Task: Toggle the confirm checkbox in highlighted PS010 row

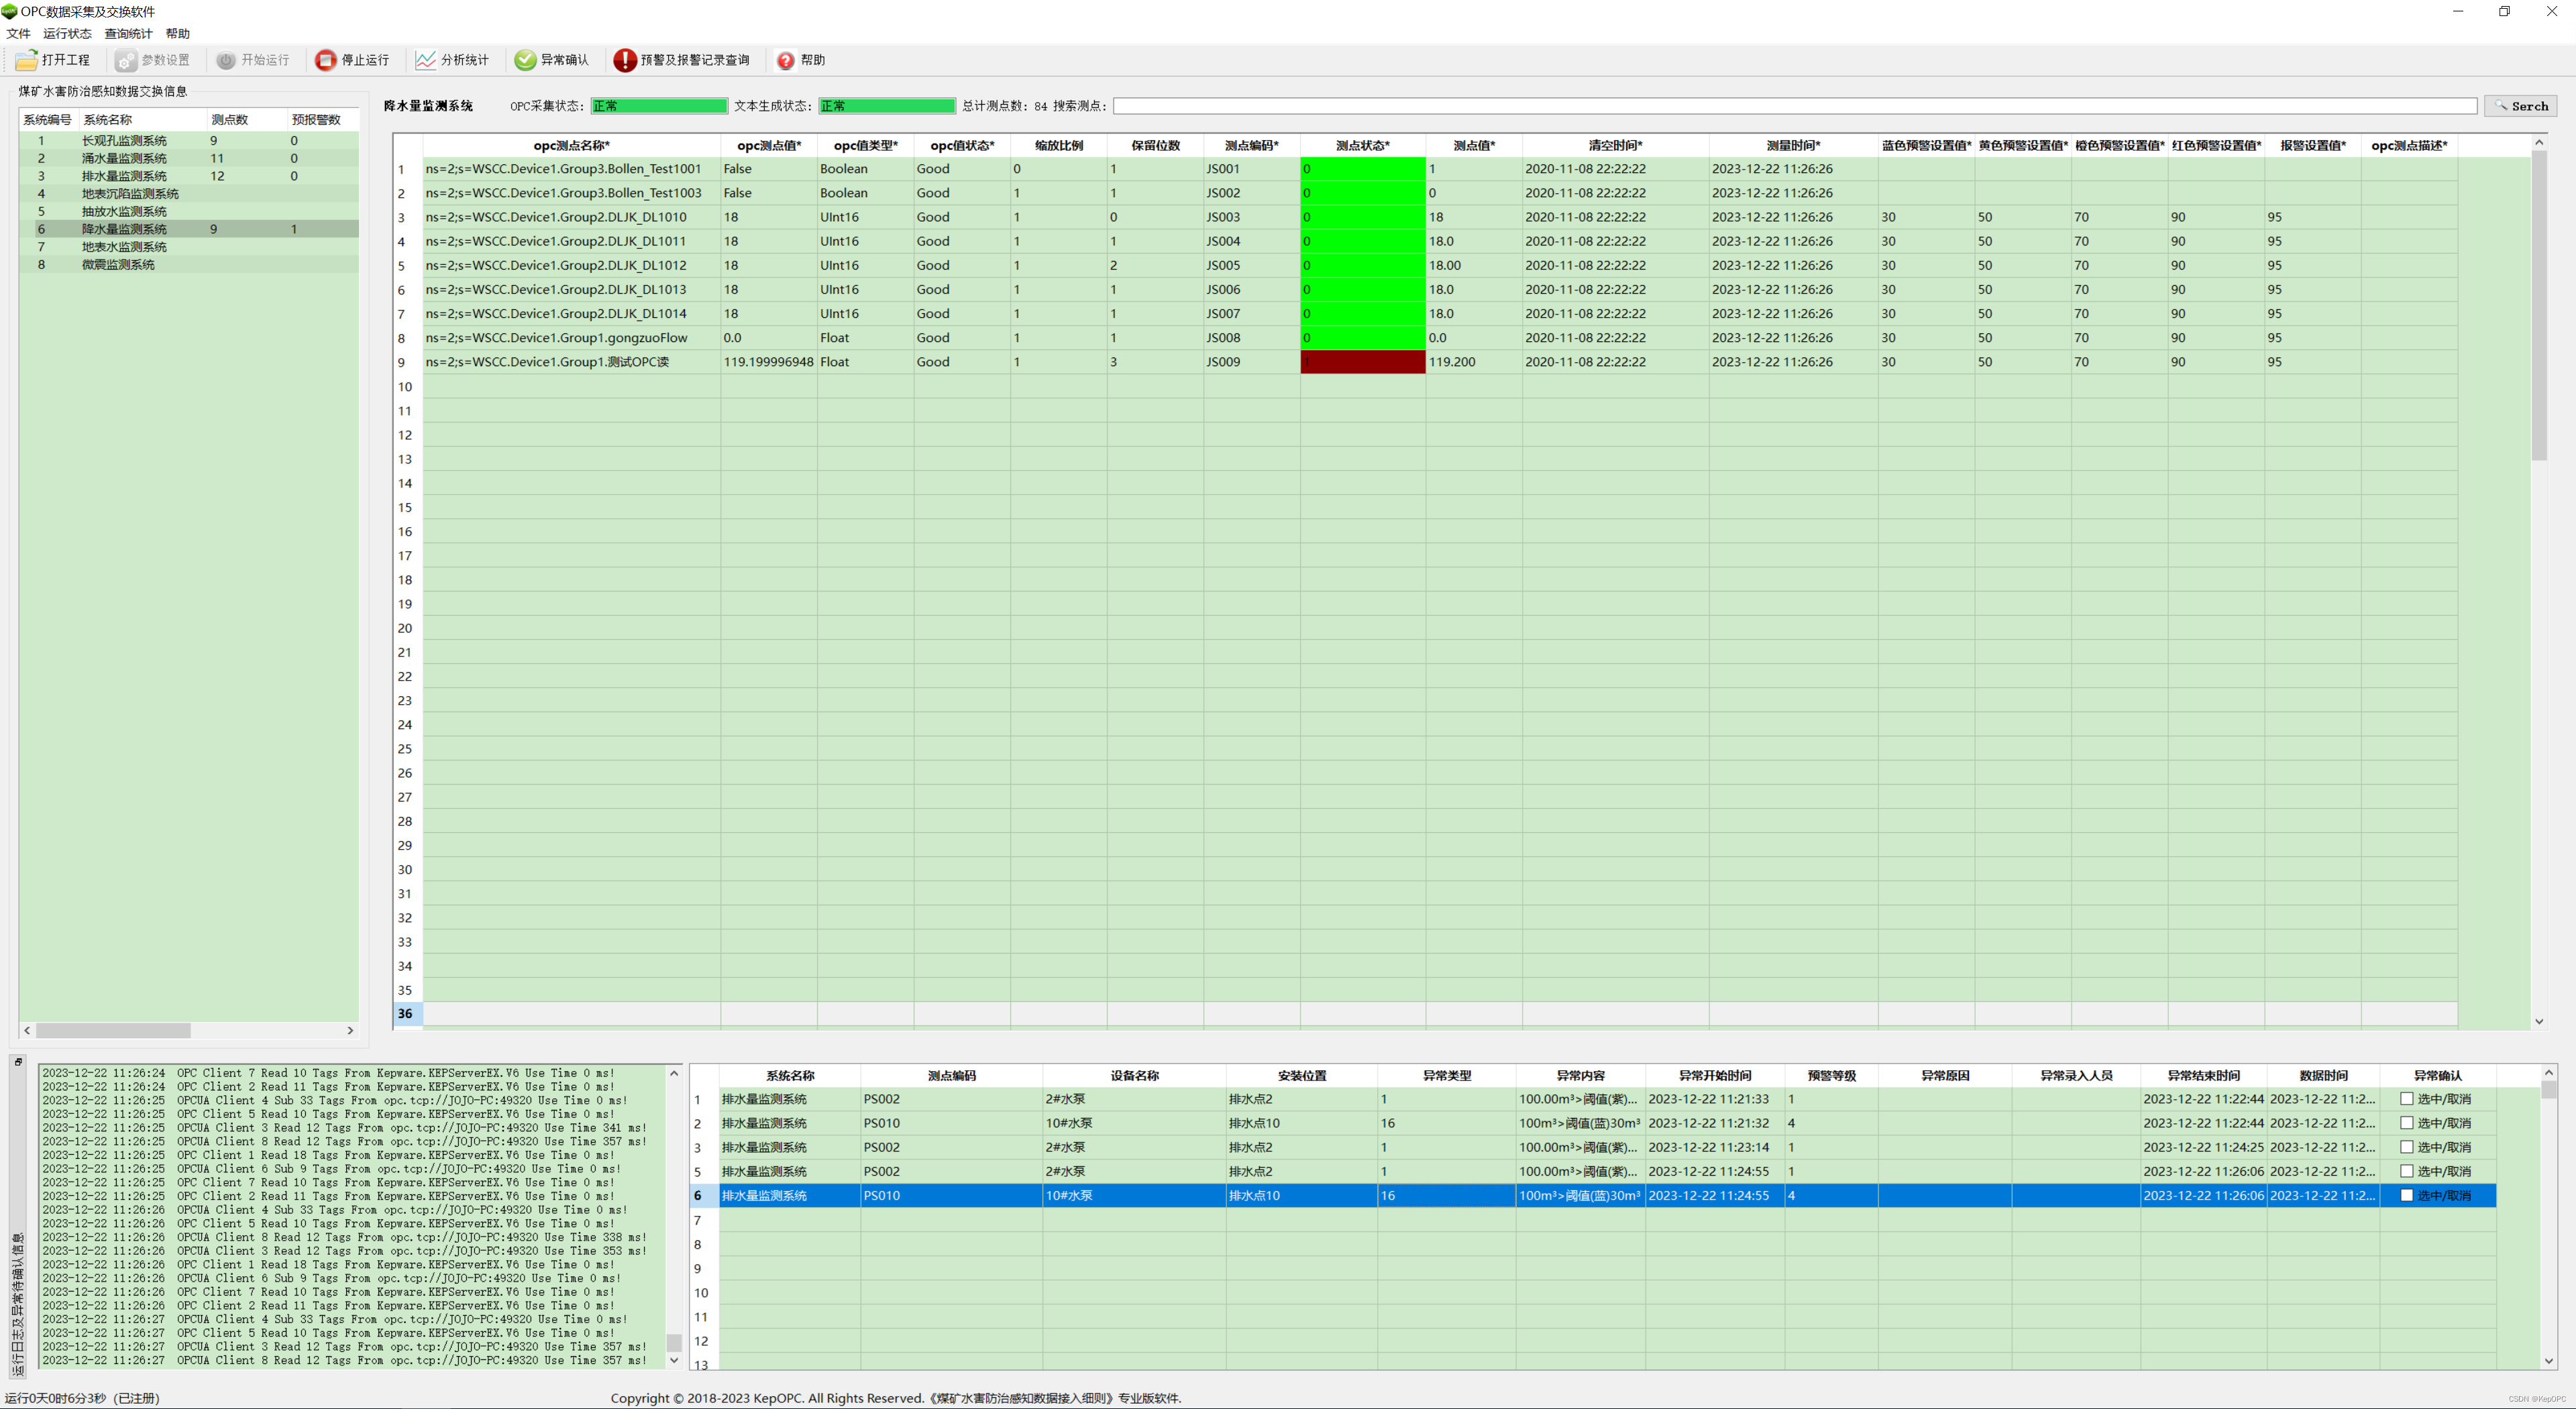Action: point(2407,1195)
